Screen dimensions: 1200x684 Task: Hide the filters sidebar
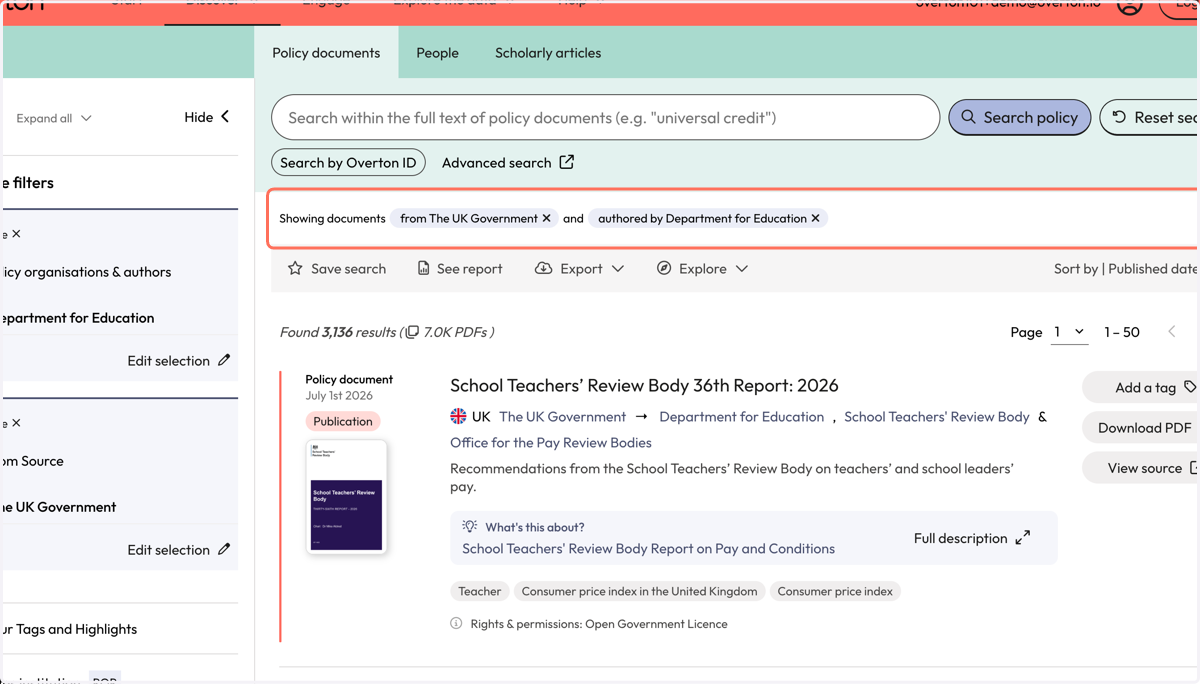[207, 117]
